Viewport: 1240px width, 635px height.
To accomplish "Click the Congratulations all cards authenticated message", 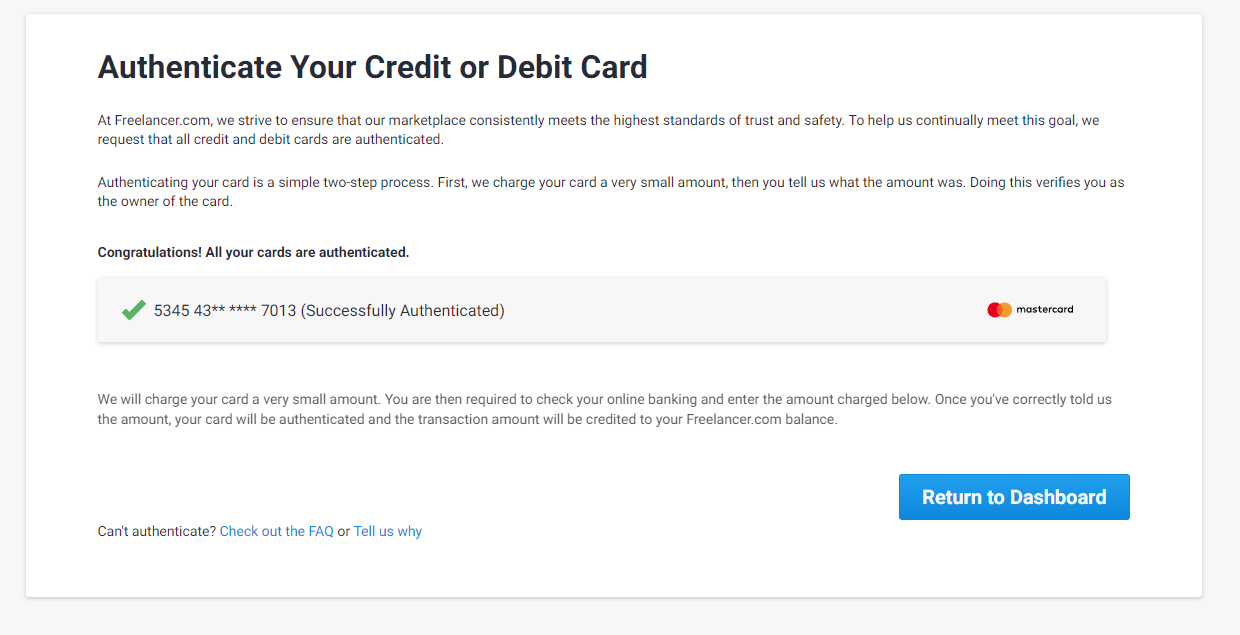I will tap(253, 252).
